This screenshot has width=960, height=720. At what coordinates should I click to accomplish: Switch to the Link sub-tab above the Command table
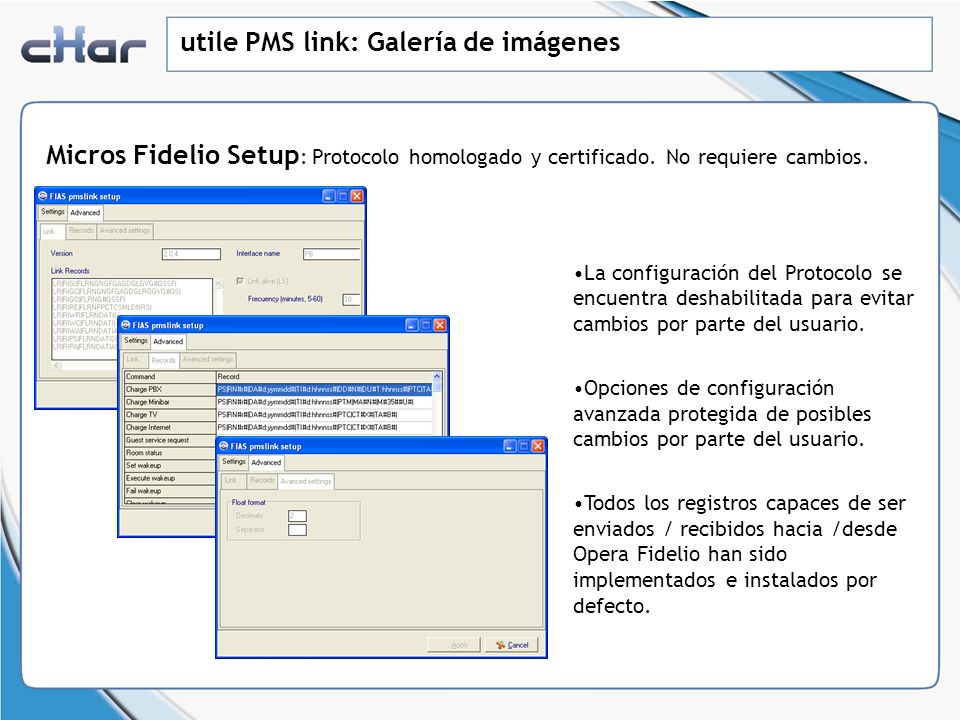click(x=133, y=359)
